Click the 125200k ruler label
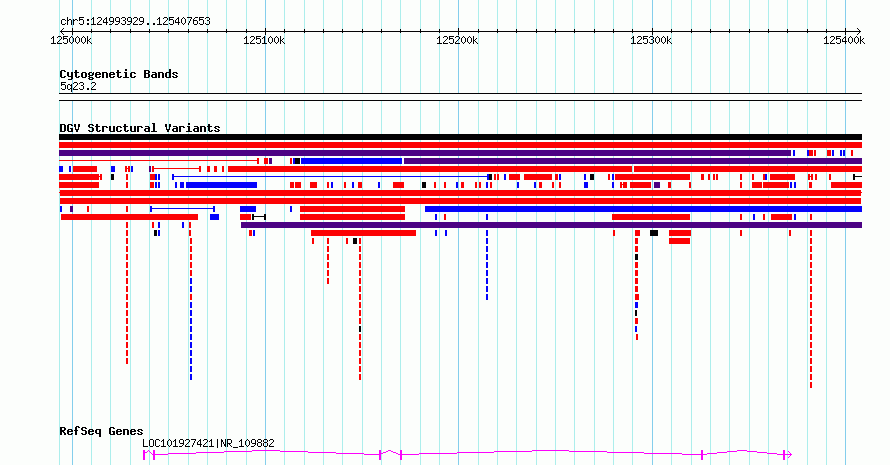The image size is (890, 465). click(x=457, y=40)
